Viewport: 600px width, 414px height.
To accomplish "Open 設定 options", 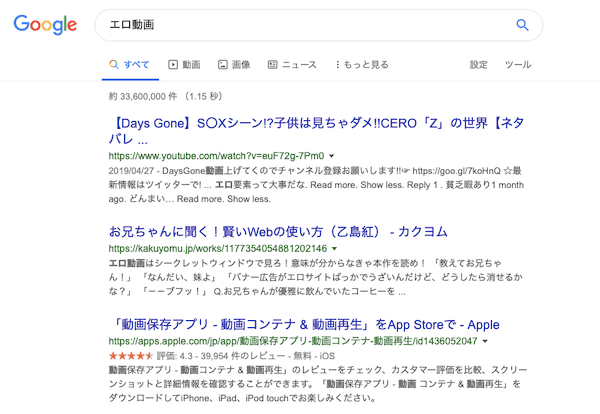I will click(x=479, y=65).
